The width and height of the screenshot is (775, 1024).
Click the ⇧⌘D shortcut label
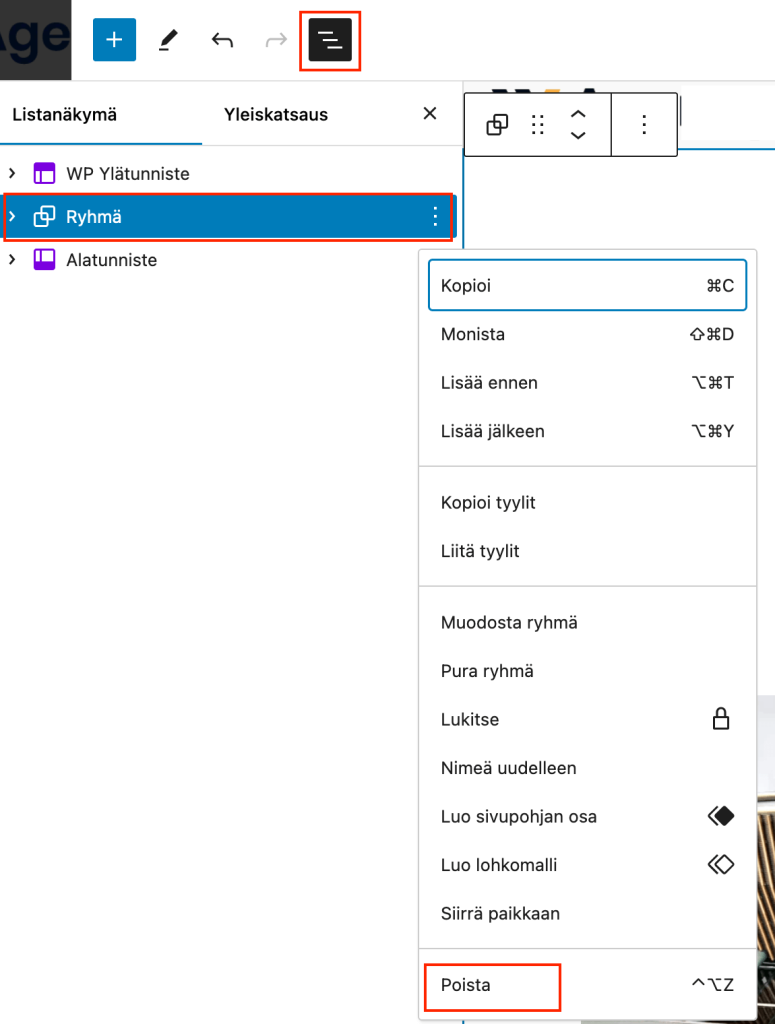click(x=712, y=334)
